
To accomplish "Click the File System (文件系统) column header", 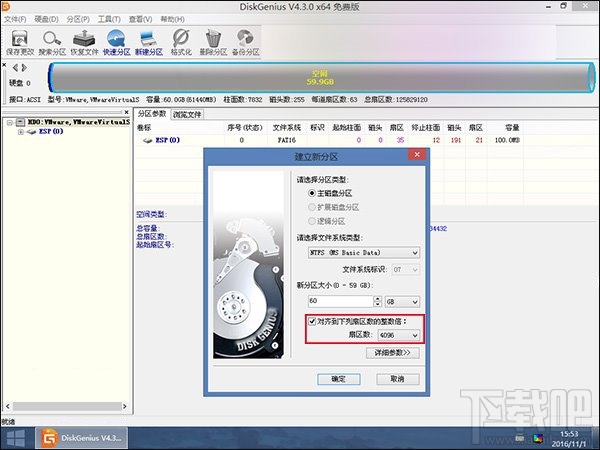I will [x=287, y=127].
